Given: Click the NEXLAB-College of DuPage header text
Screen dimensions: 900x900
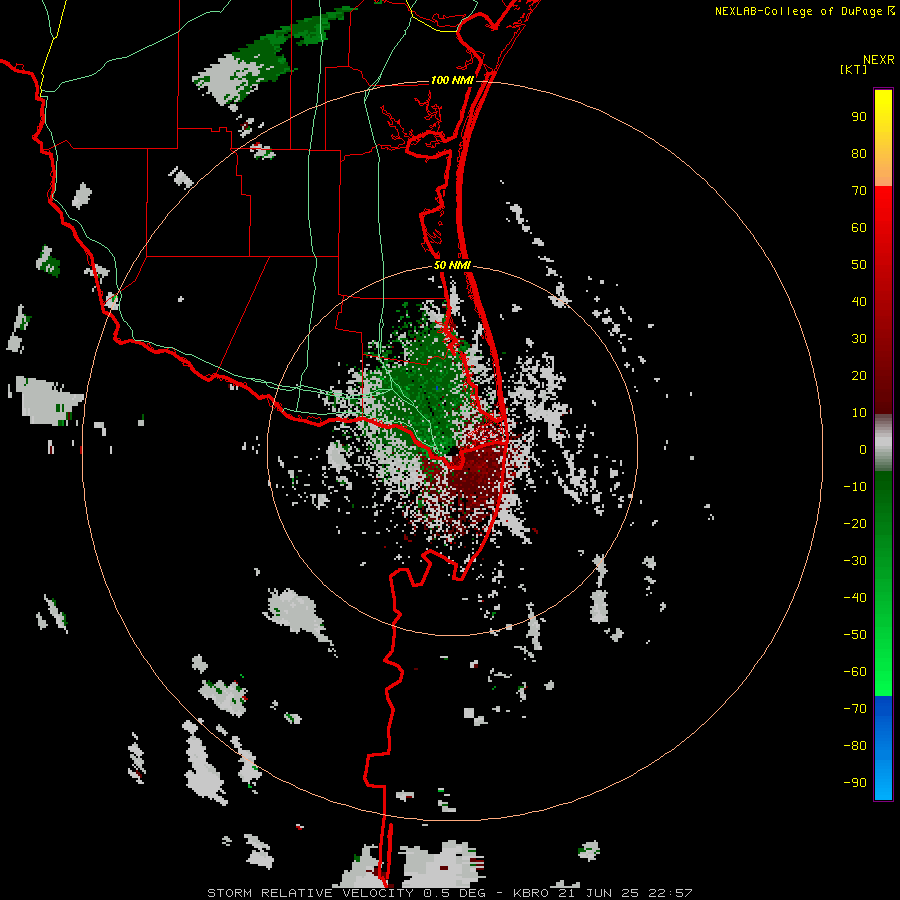Looking at the screenshot, I should pyautogui.click(x=800, y=11).
